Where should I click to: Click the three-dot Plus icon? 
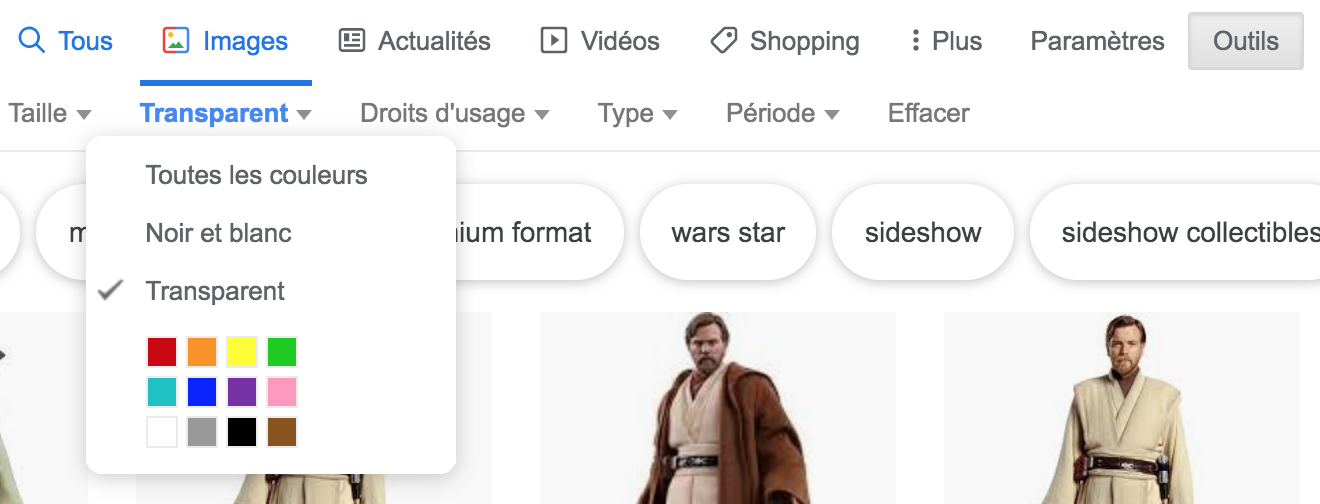(915, 41)
